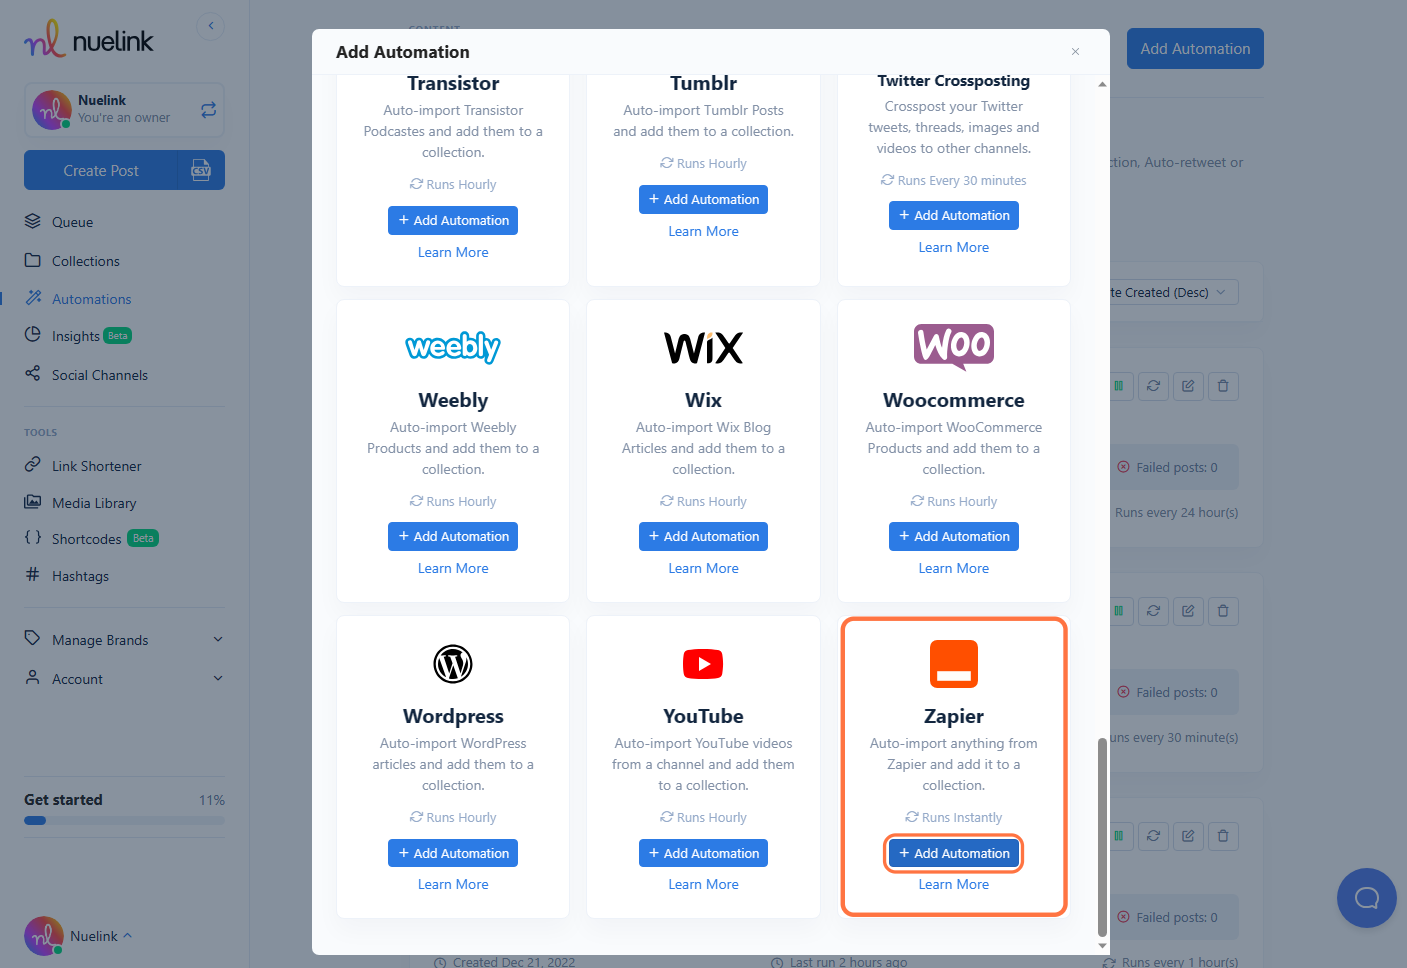Click trash icon on third automation row
This screenshot has width=1407, height=968.
(x=1223, y=836)
